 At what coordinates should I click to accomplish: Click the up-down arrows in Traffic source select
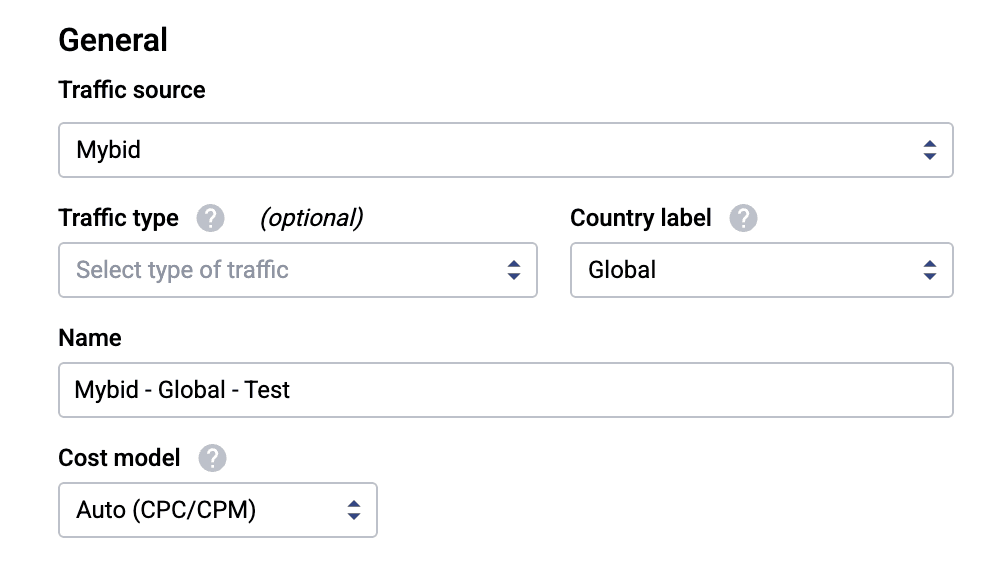click(x=930, y=150)
